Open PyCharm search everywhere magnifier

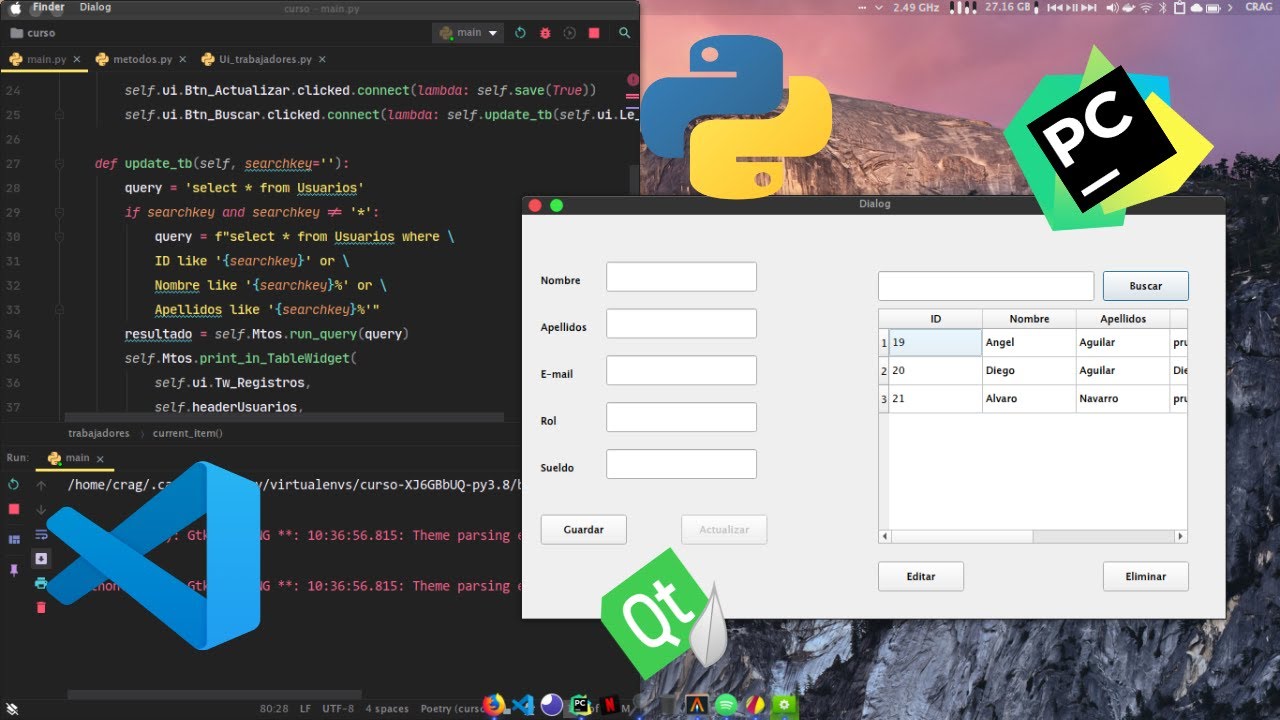[x=624, y=33]
